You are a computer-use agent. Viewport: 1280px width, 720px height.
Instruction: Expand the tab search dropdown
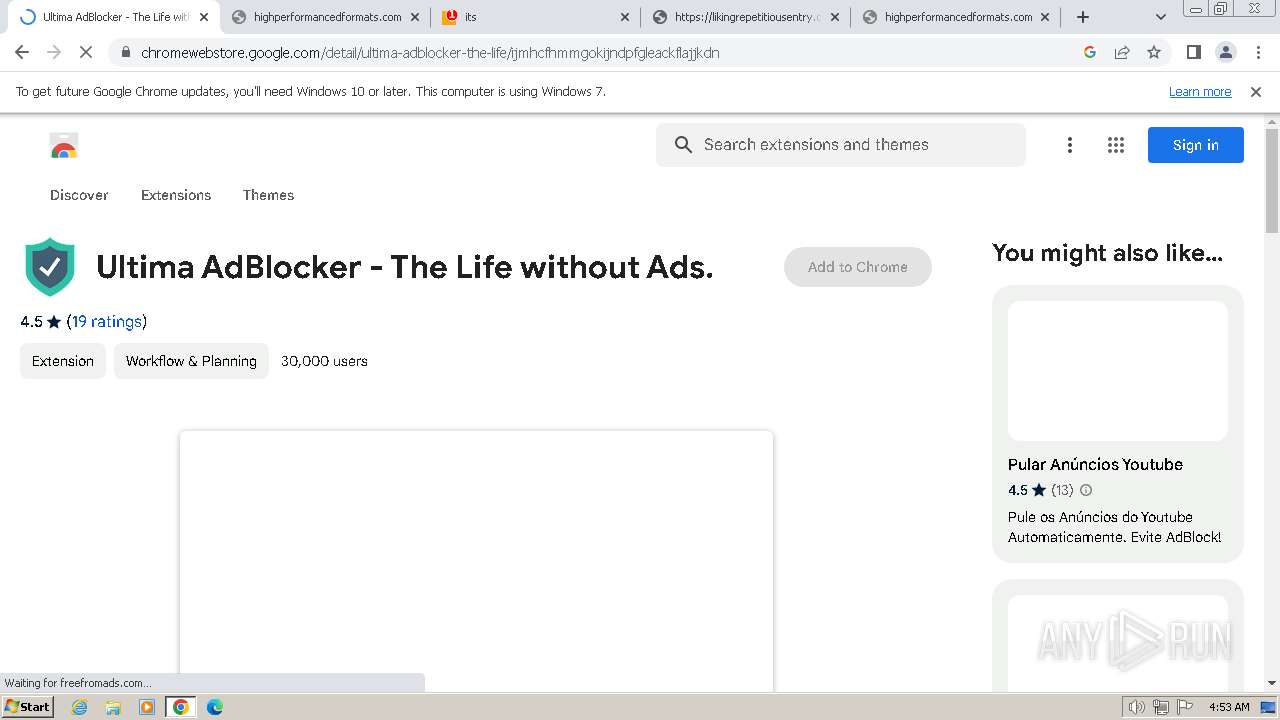[1160, 17]
